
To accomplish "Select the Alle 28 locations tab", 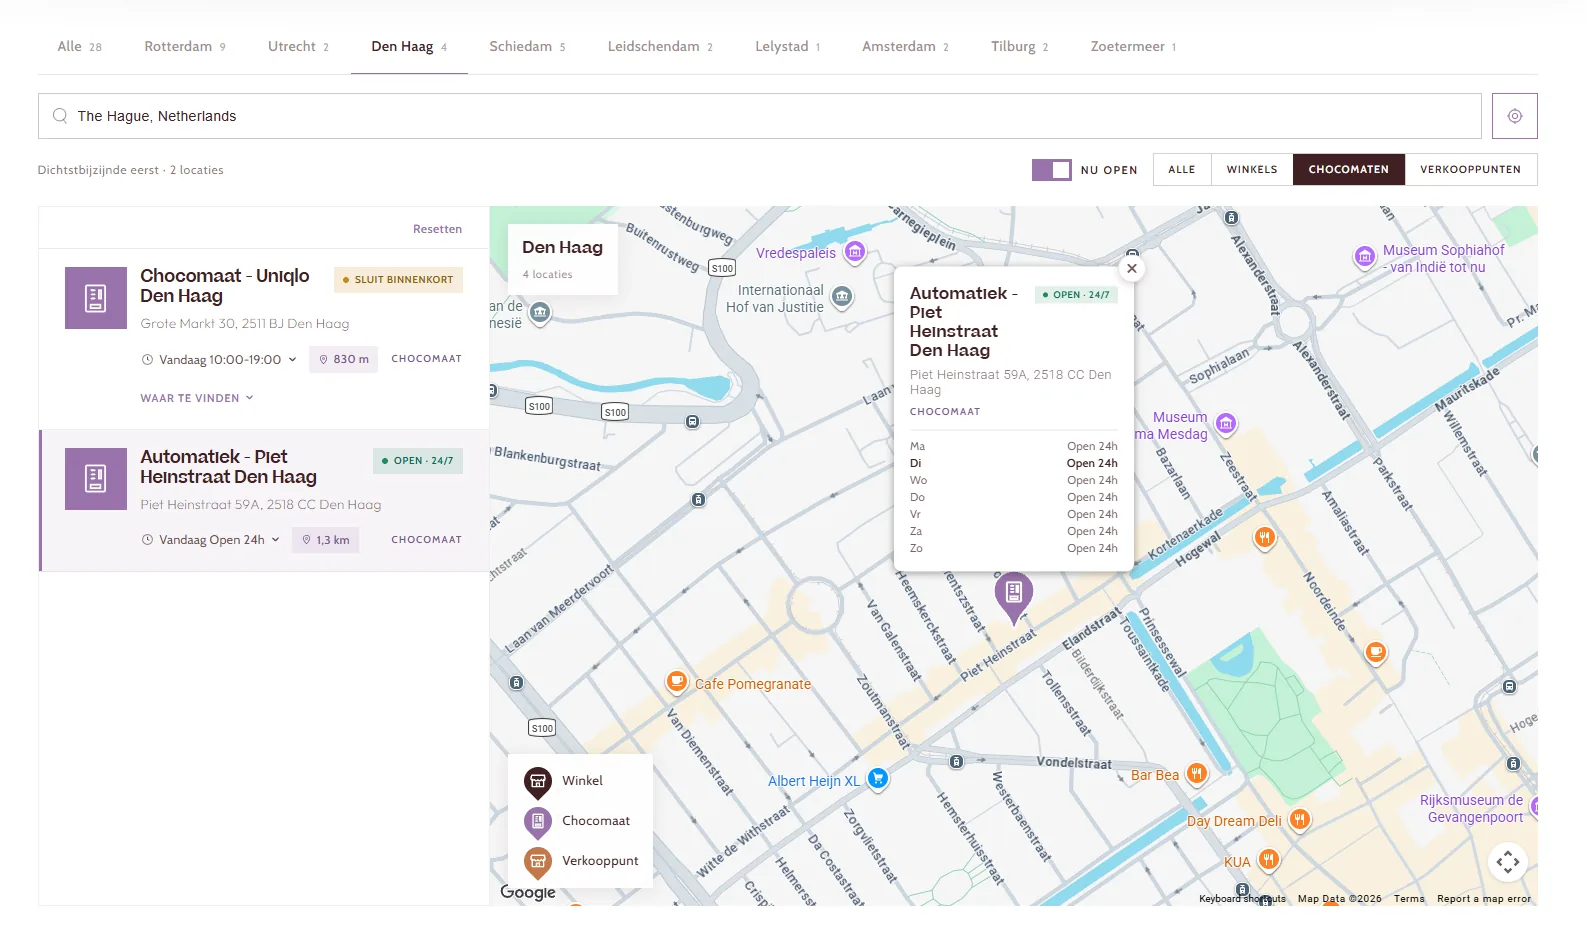I will pos(80,47).
